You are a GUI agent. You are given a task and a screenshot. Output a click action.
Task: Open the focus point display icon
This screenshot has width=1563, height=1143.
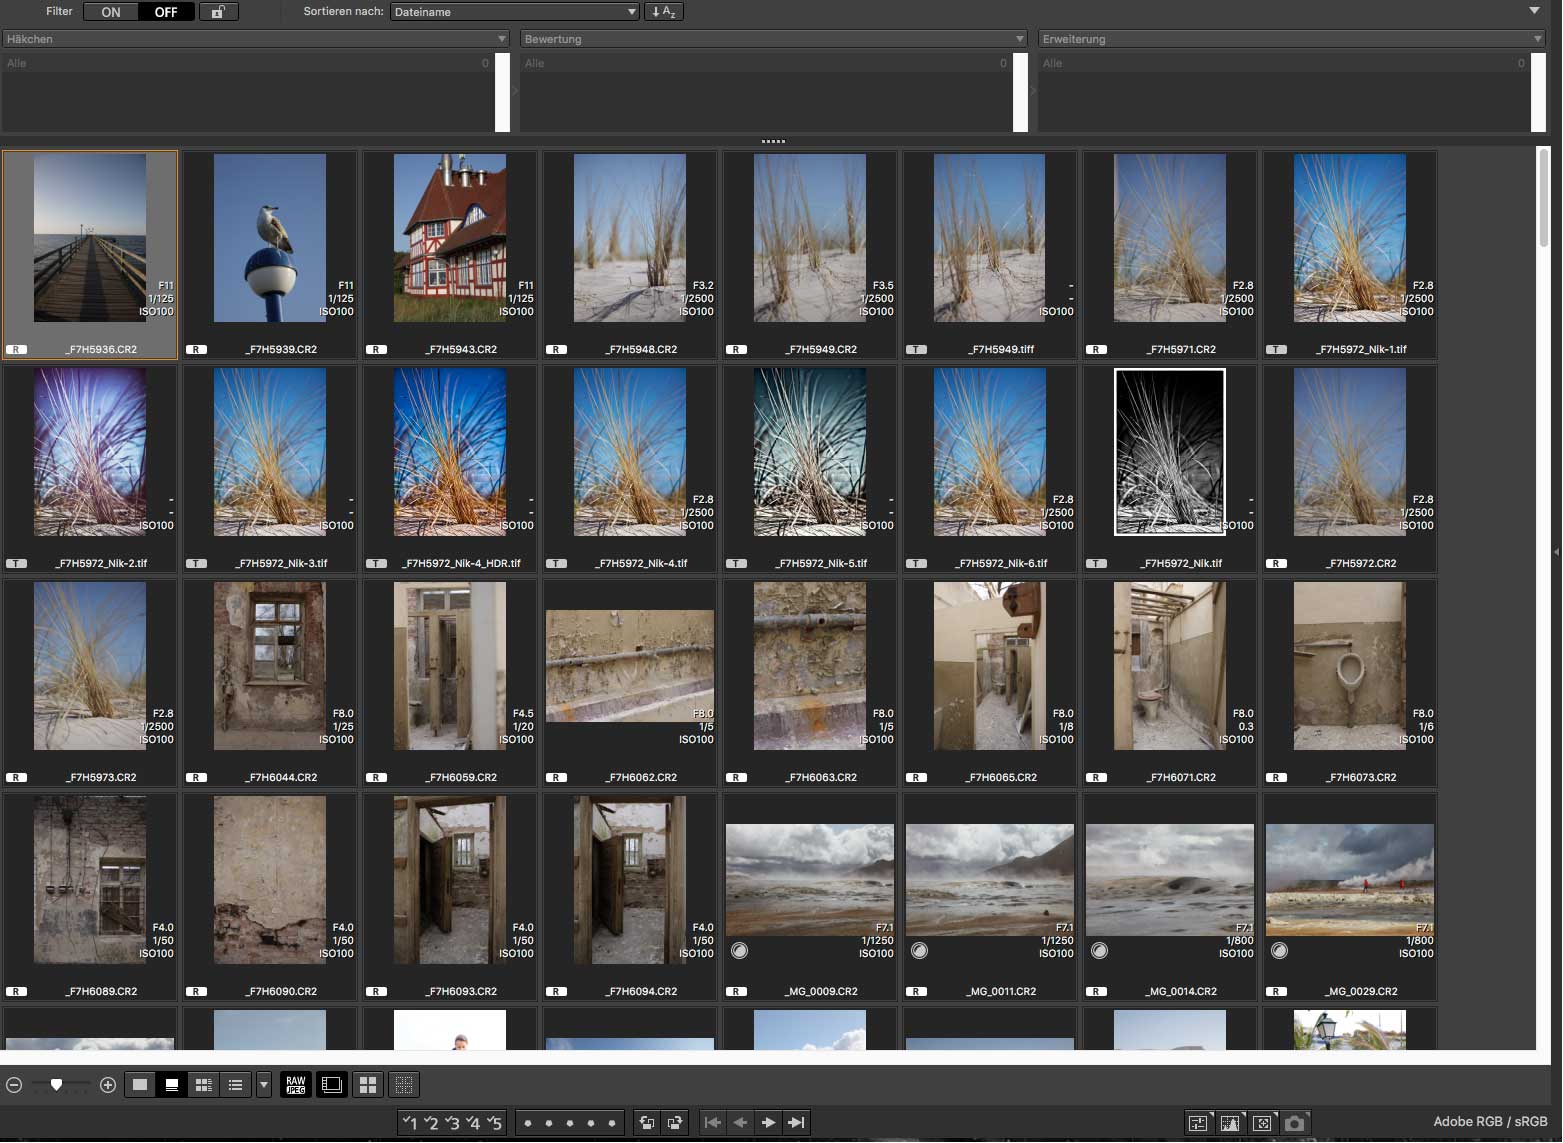click(x=1262, y=1123)
